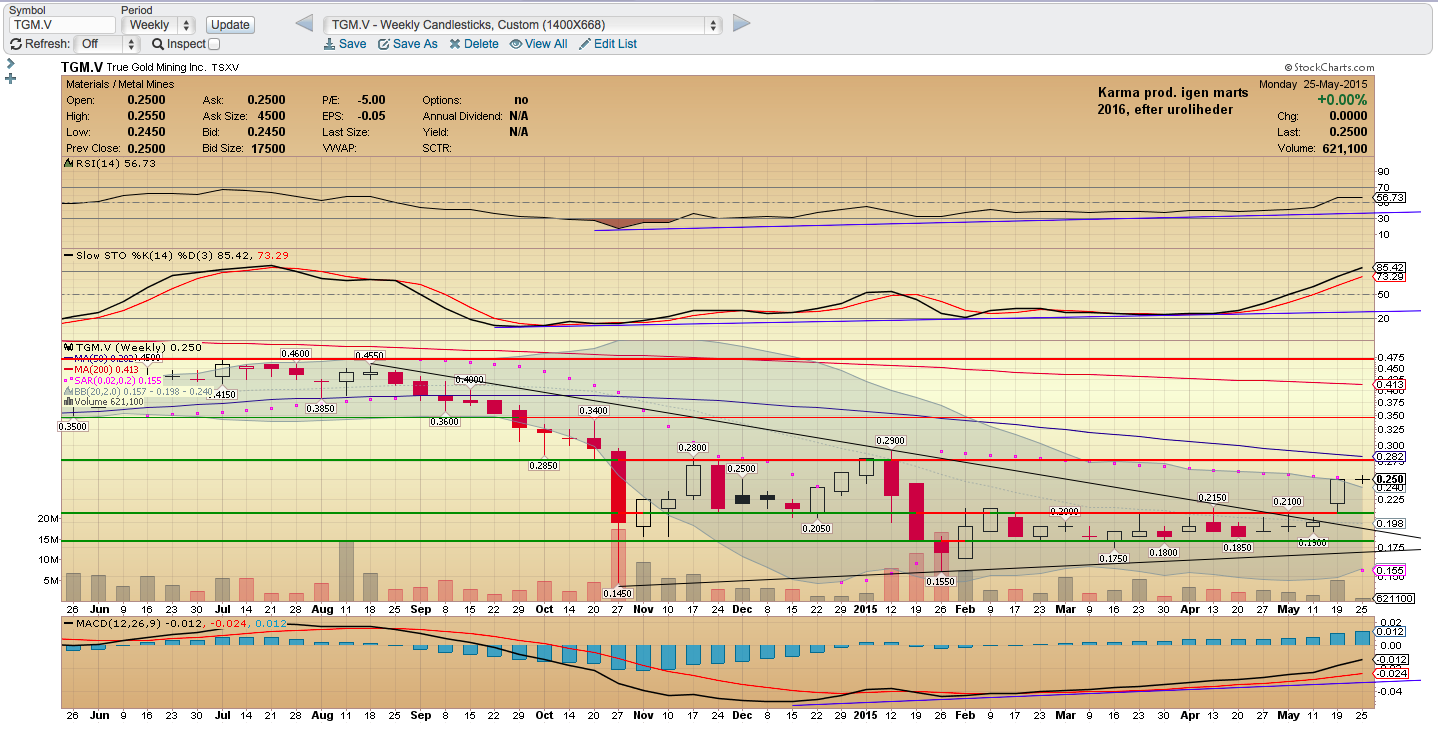Image resolution: width=1438 pixels, height=731 pixels.
Task: Click the Save download icon
Action: pyautogui.click(x=330, y=44)
